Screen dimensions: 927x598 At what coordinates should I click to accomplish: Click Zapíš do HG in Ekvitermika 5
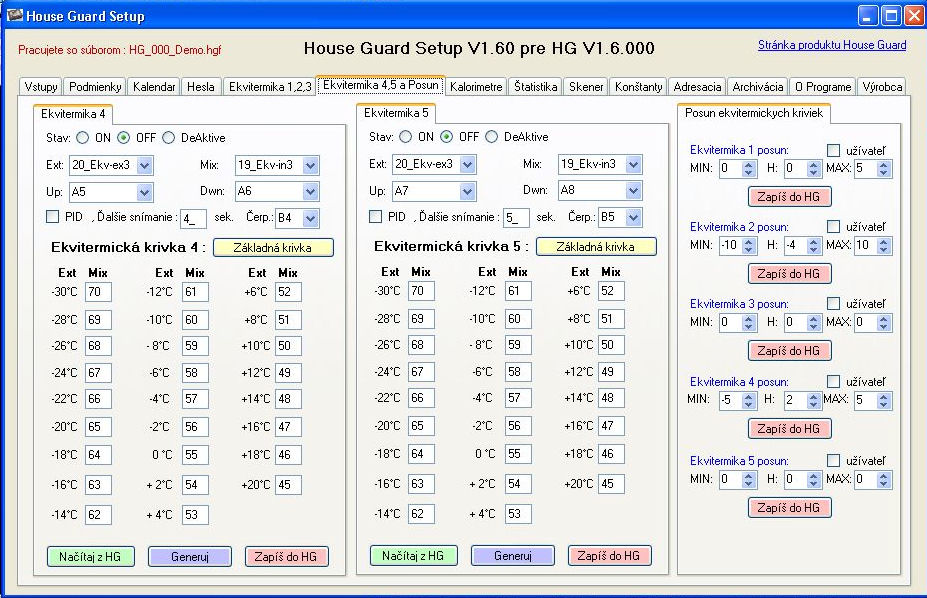point(609,555)
